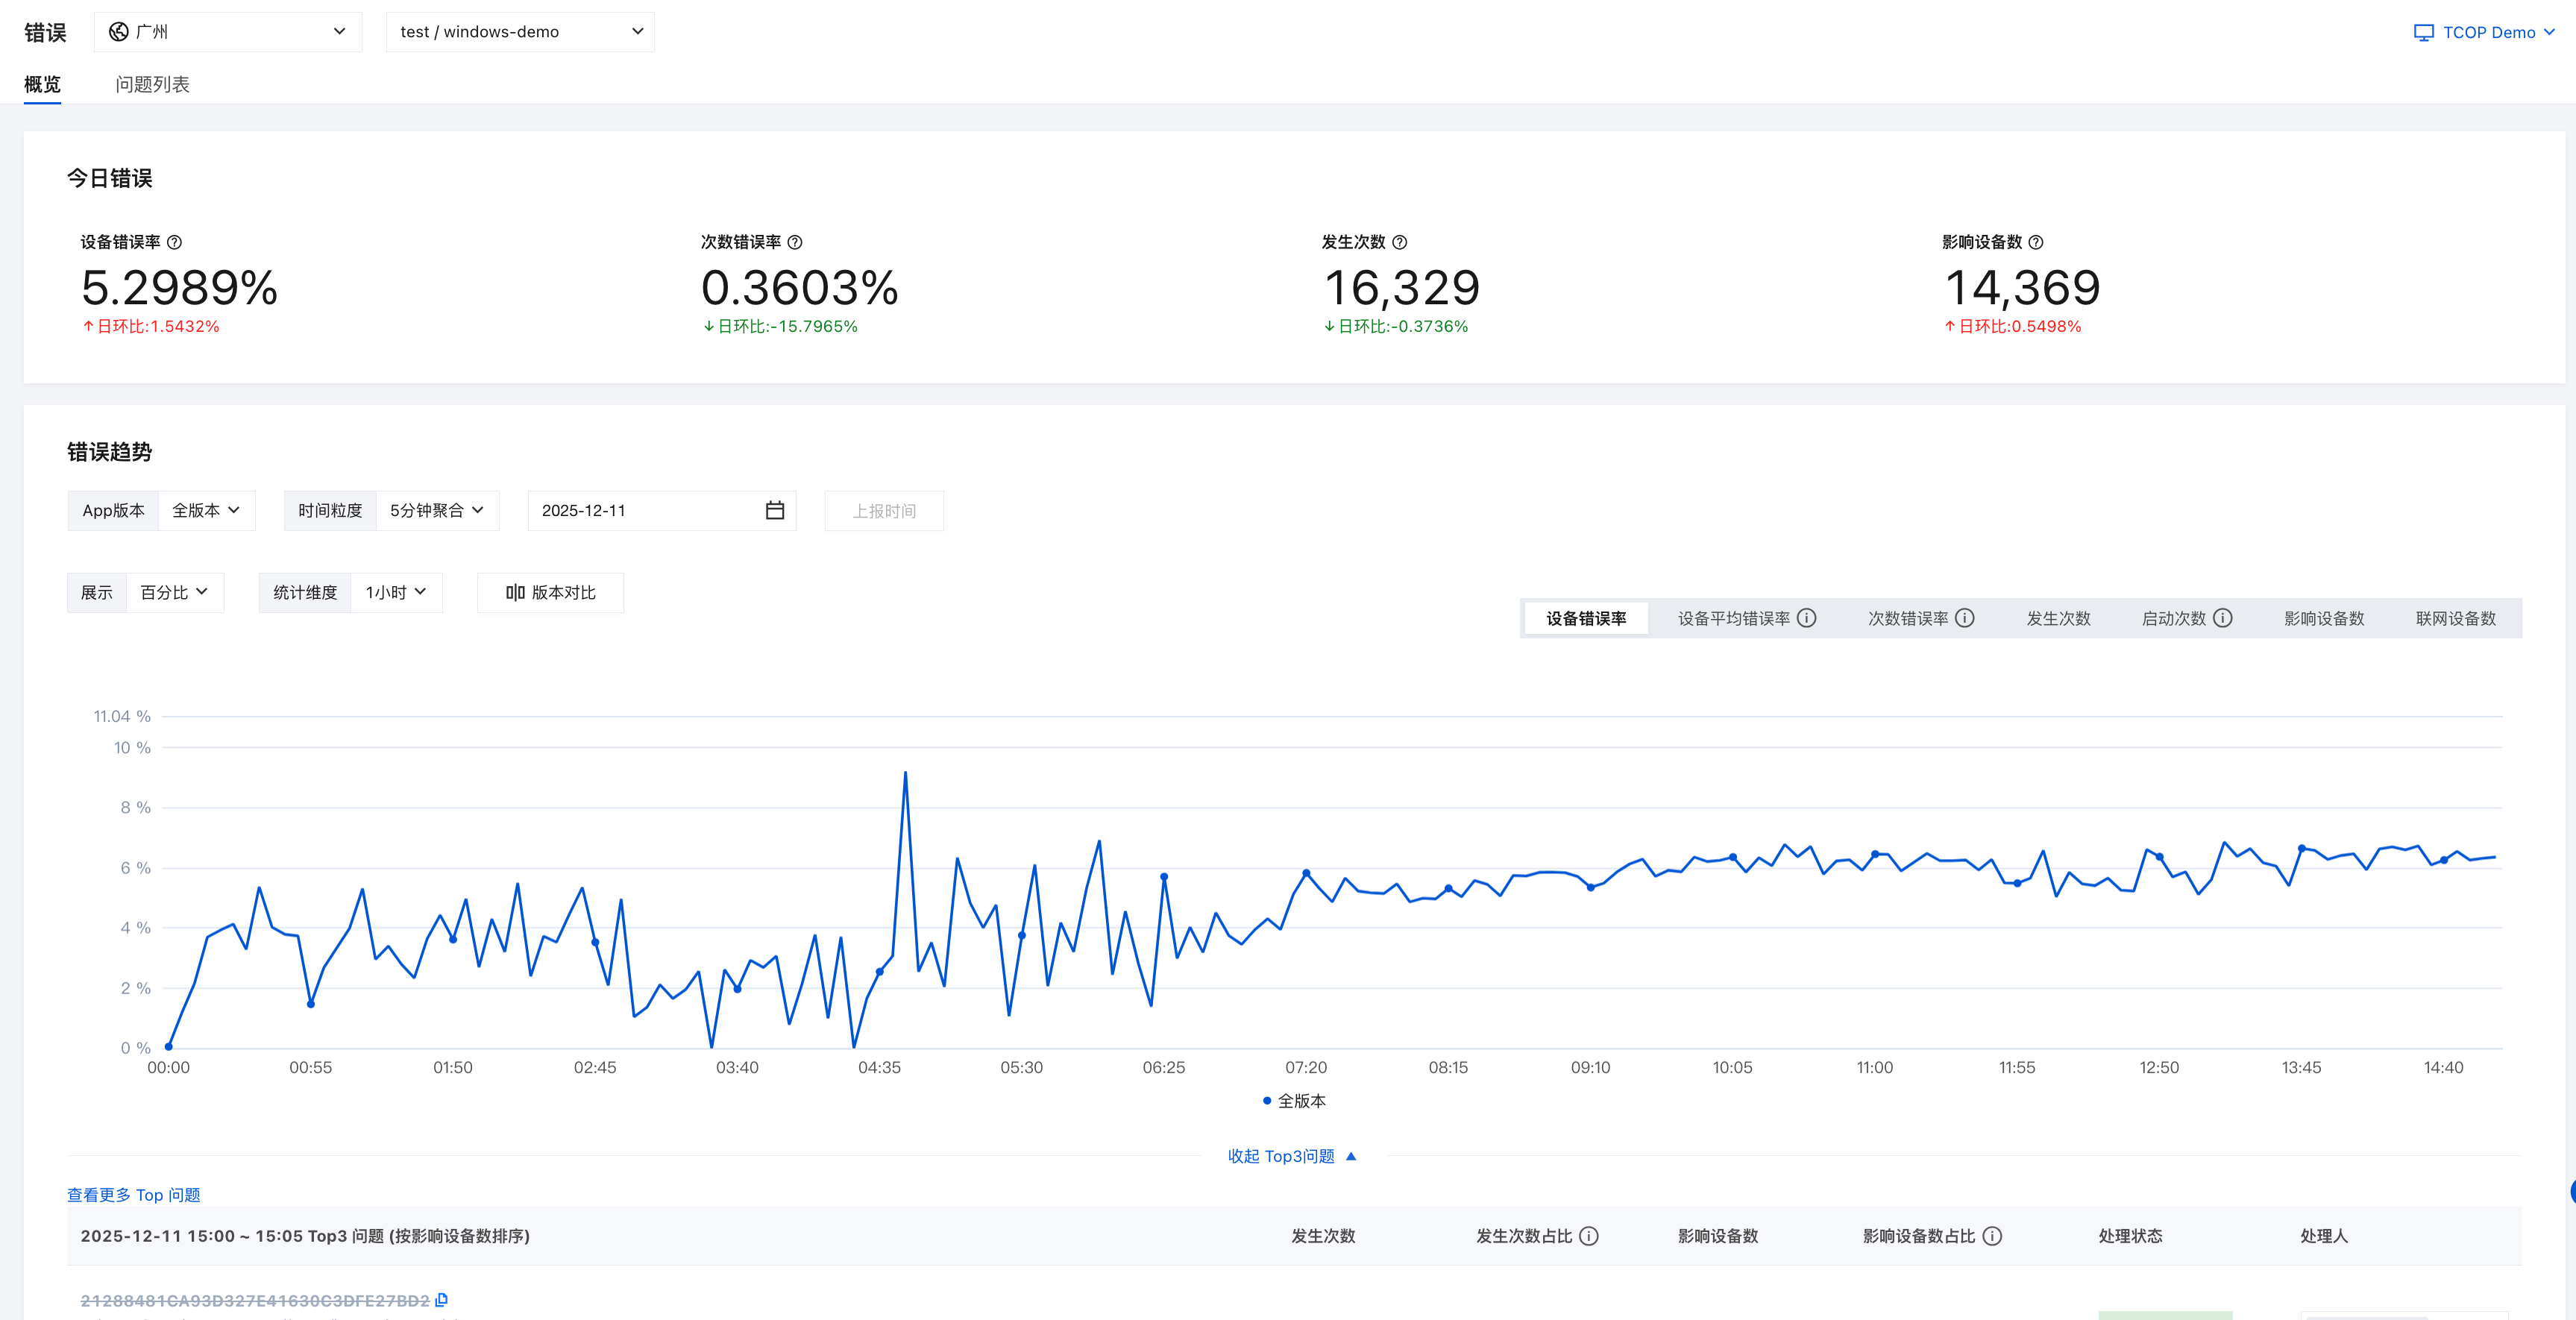This screenshot has width=2576, height=1320.
Task: Expand the 5分钟聚合 time granularity dropdown
Action: (437, 510)
